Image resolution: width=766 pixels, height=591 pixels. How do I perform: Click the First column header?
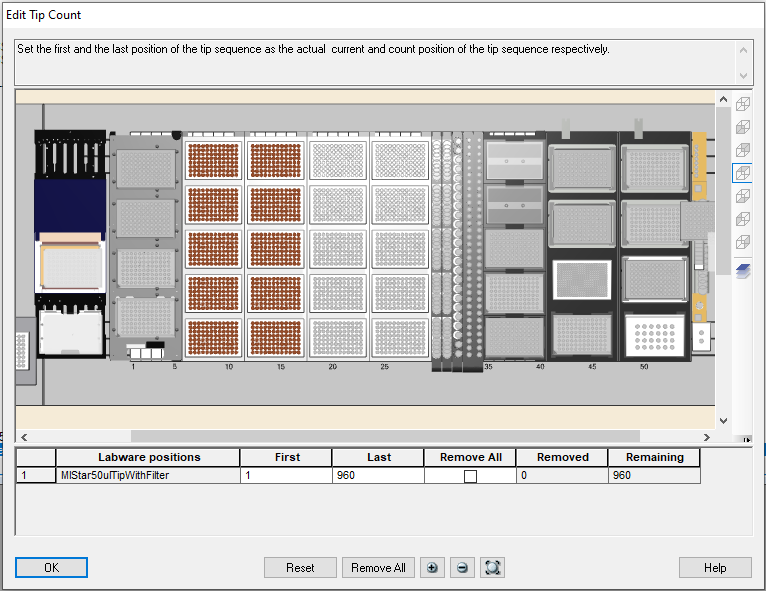[x=286, y=457]
